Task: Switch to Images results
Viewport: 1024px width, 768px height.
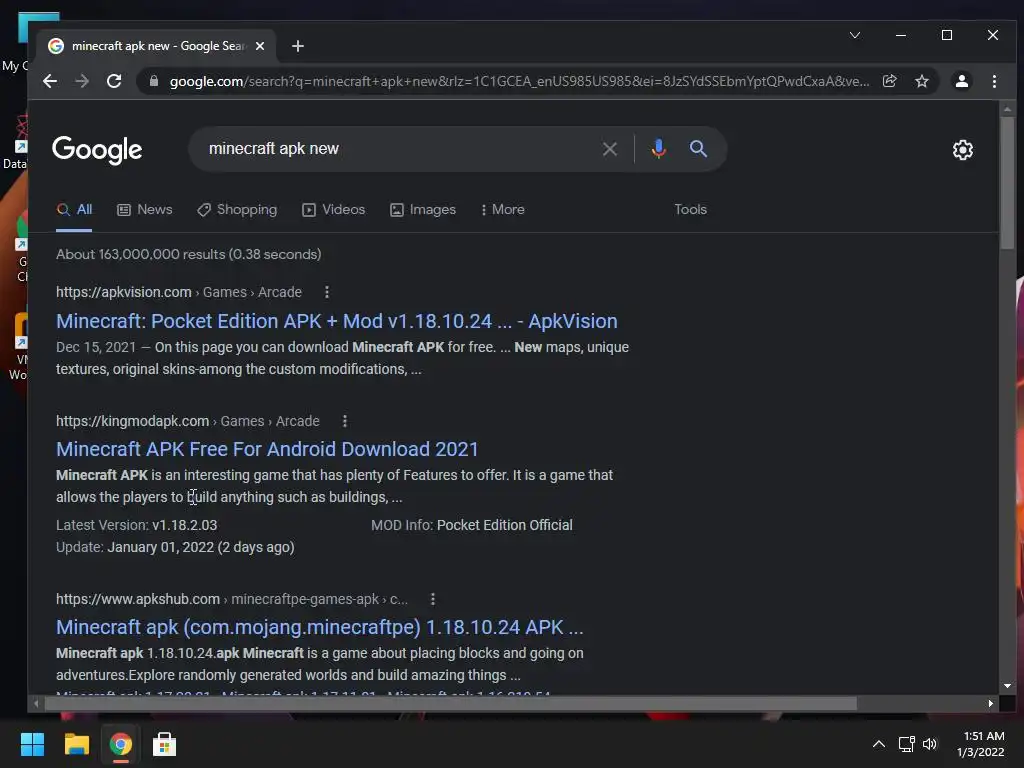Action: tap(423, 210)
